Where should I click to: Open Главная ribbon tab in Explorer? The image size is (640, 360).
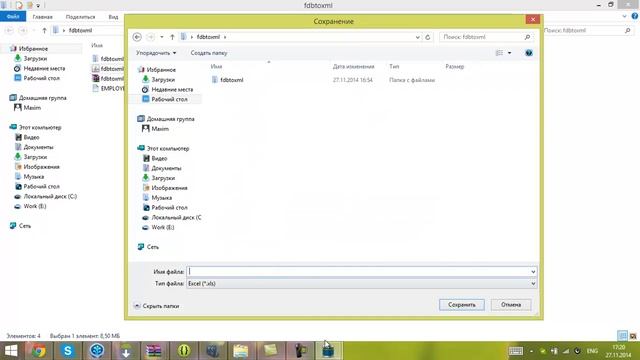(42, 17)
